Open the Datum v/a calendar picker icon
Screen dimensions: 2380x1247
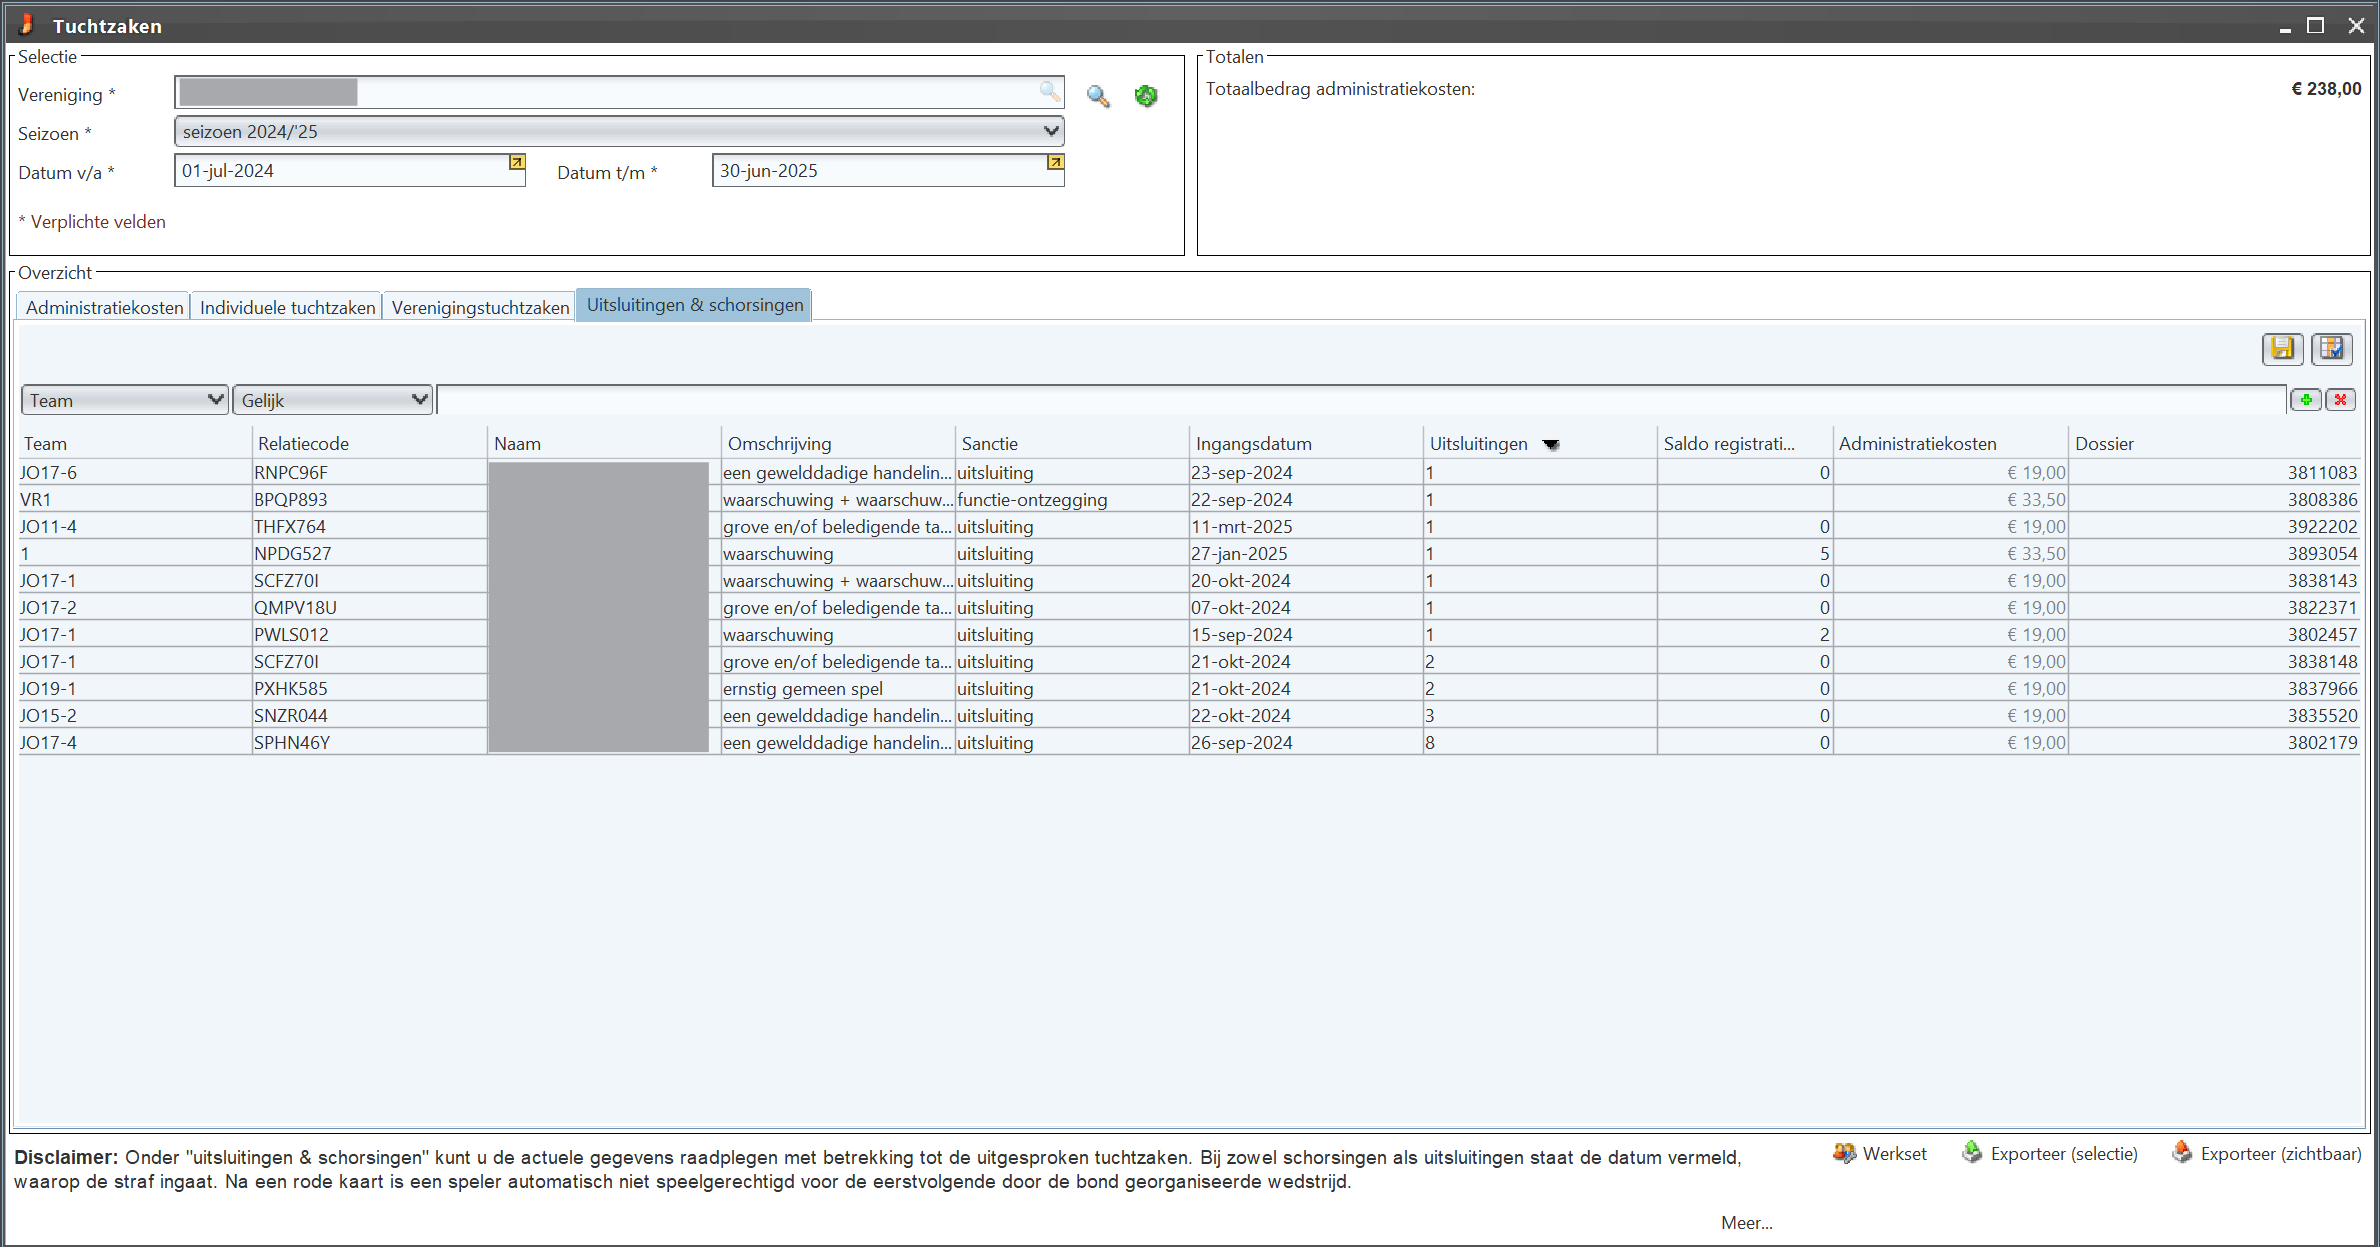pos(516,162)
